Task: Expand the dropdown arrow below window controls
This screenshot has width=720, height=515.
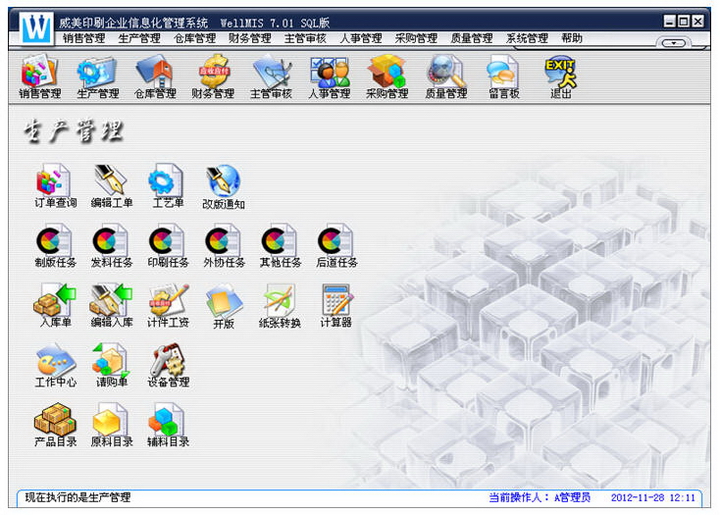Action: 676,43
